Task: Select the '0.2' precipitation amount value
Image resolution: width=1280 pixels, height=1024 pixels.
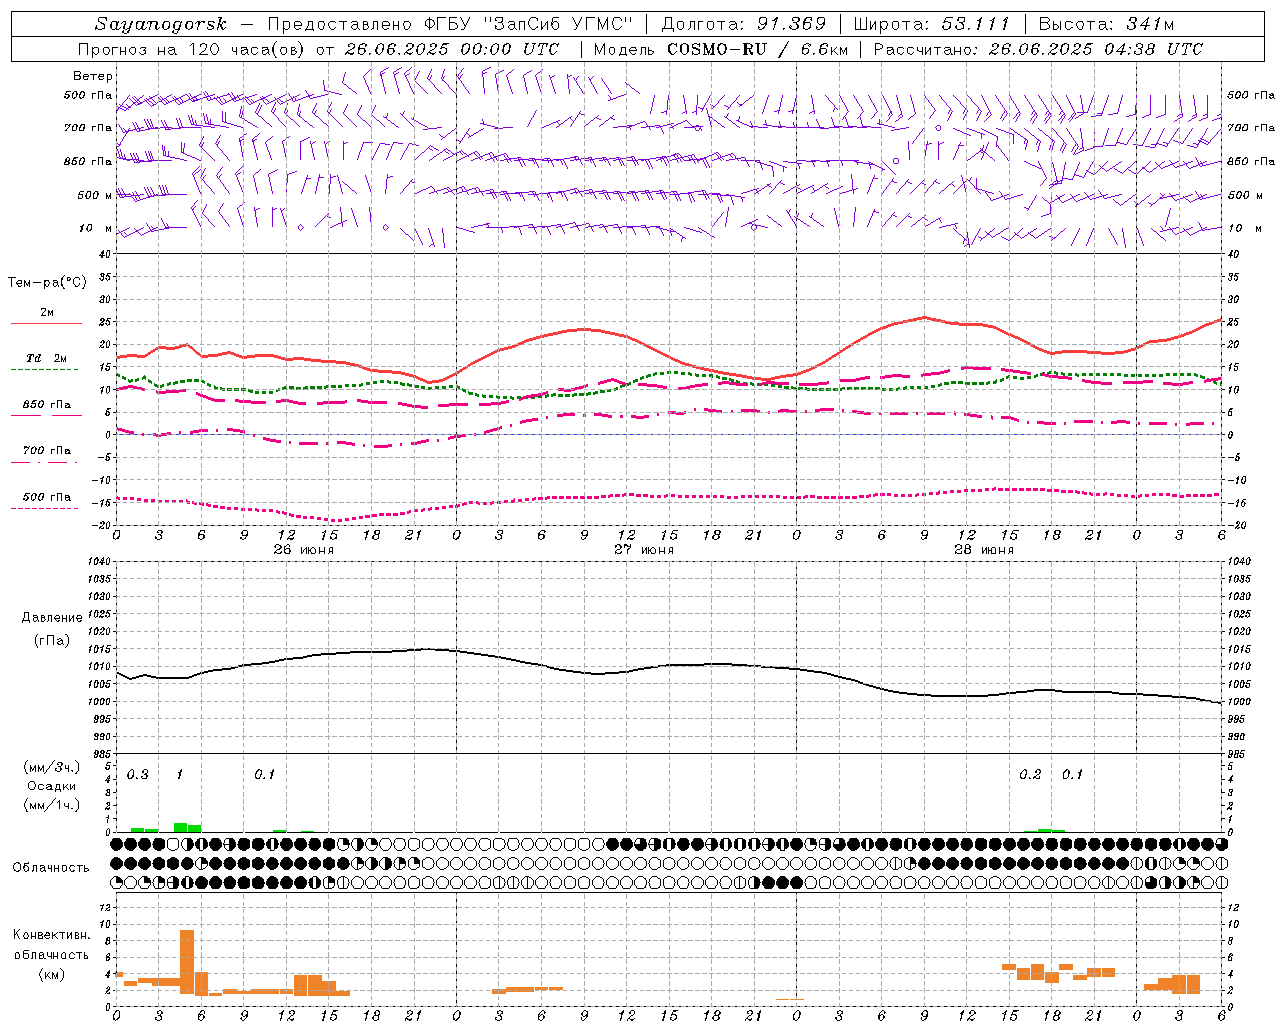Action: point(1030,775)
